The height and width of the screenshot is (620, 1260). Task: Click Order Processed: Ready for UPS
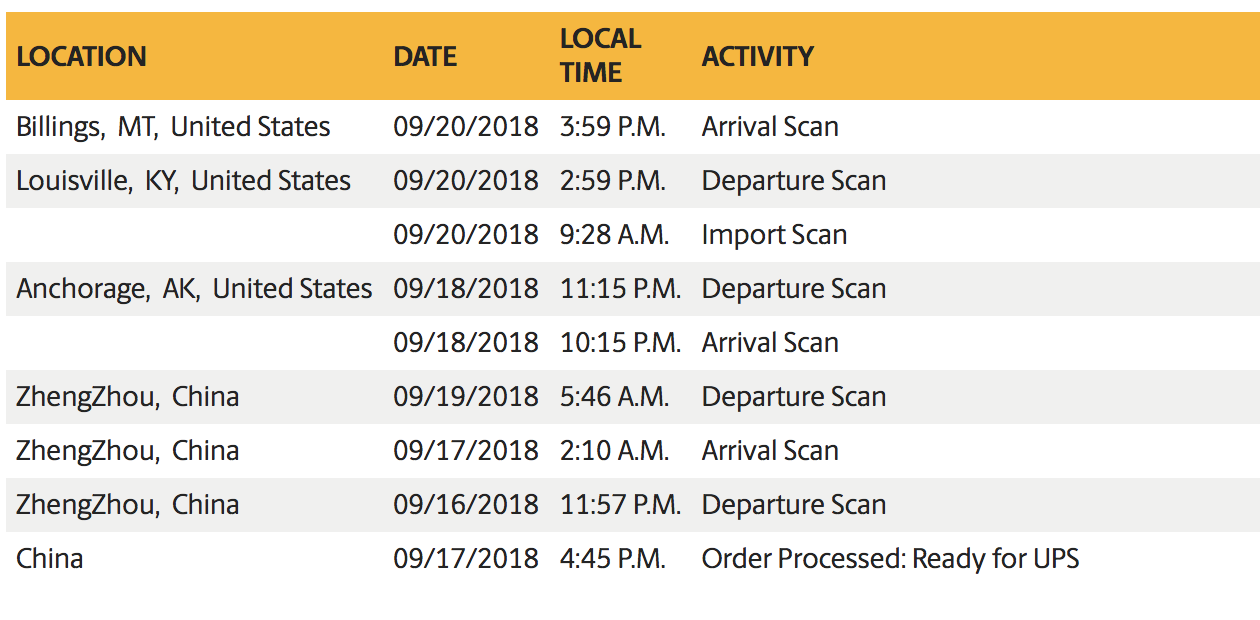pyautogui.click(x=890, y=559)
